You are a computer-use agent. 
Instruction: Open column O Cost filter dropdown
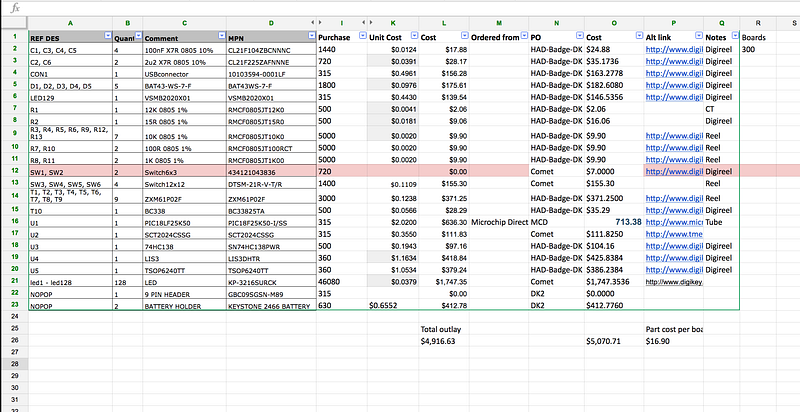coord(639,36)
